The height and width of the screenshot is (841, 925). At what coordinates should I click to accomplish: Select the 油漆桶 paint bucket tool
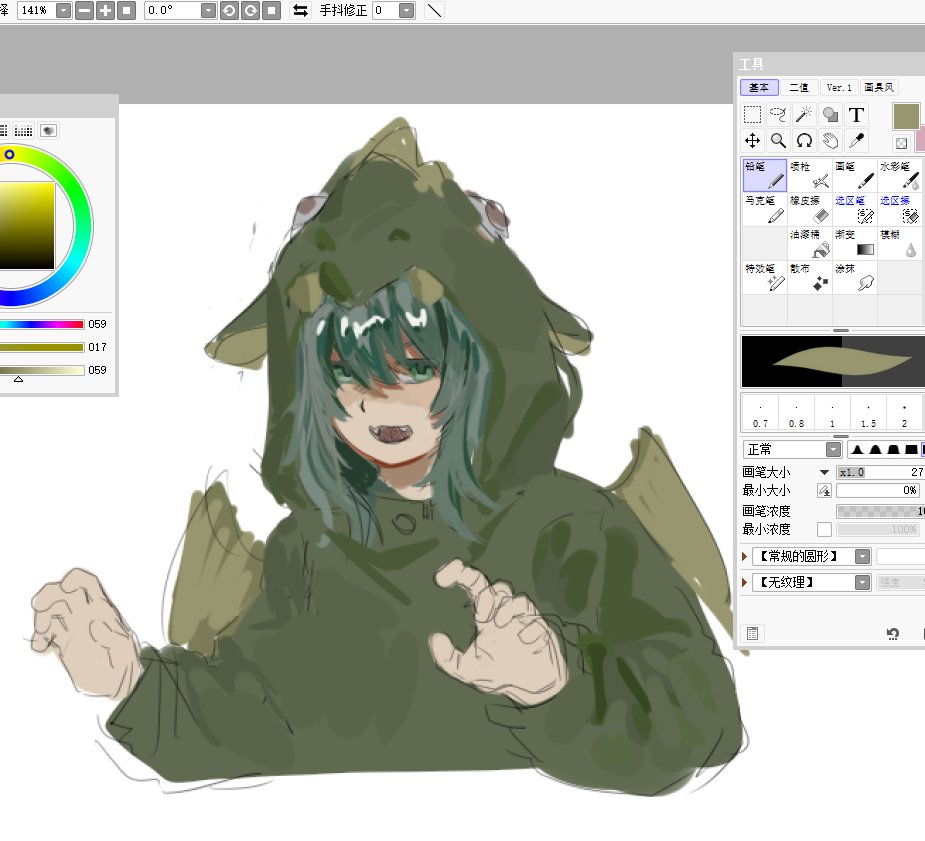pos(809,244)
